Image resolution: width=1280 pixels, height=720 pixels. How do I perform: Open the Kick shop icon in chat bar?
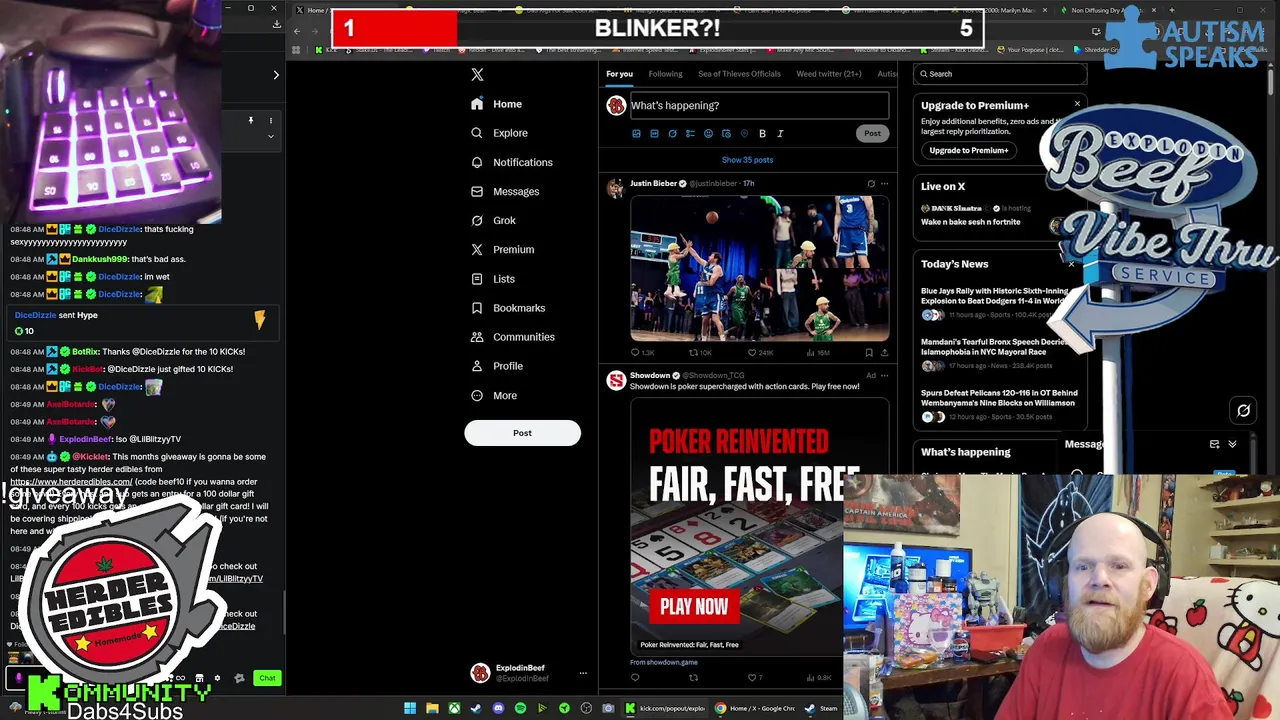(199, 678)
